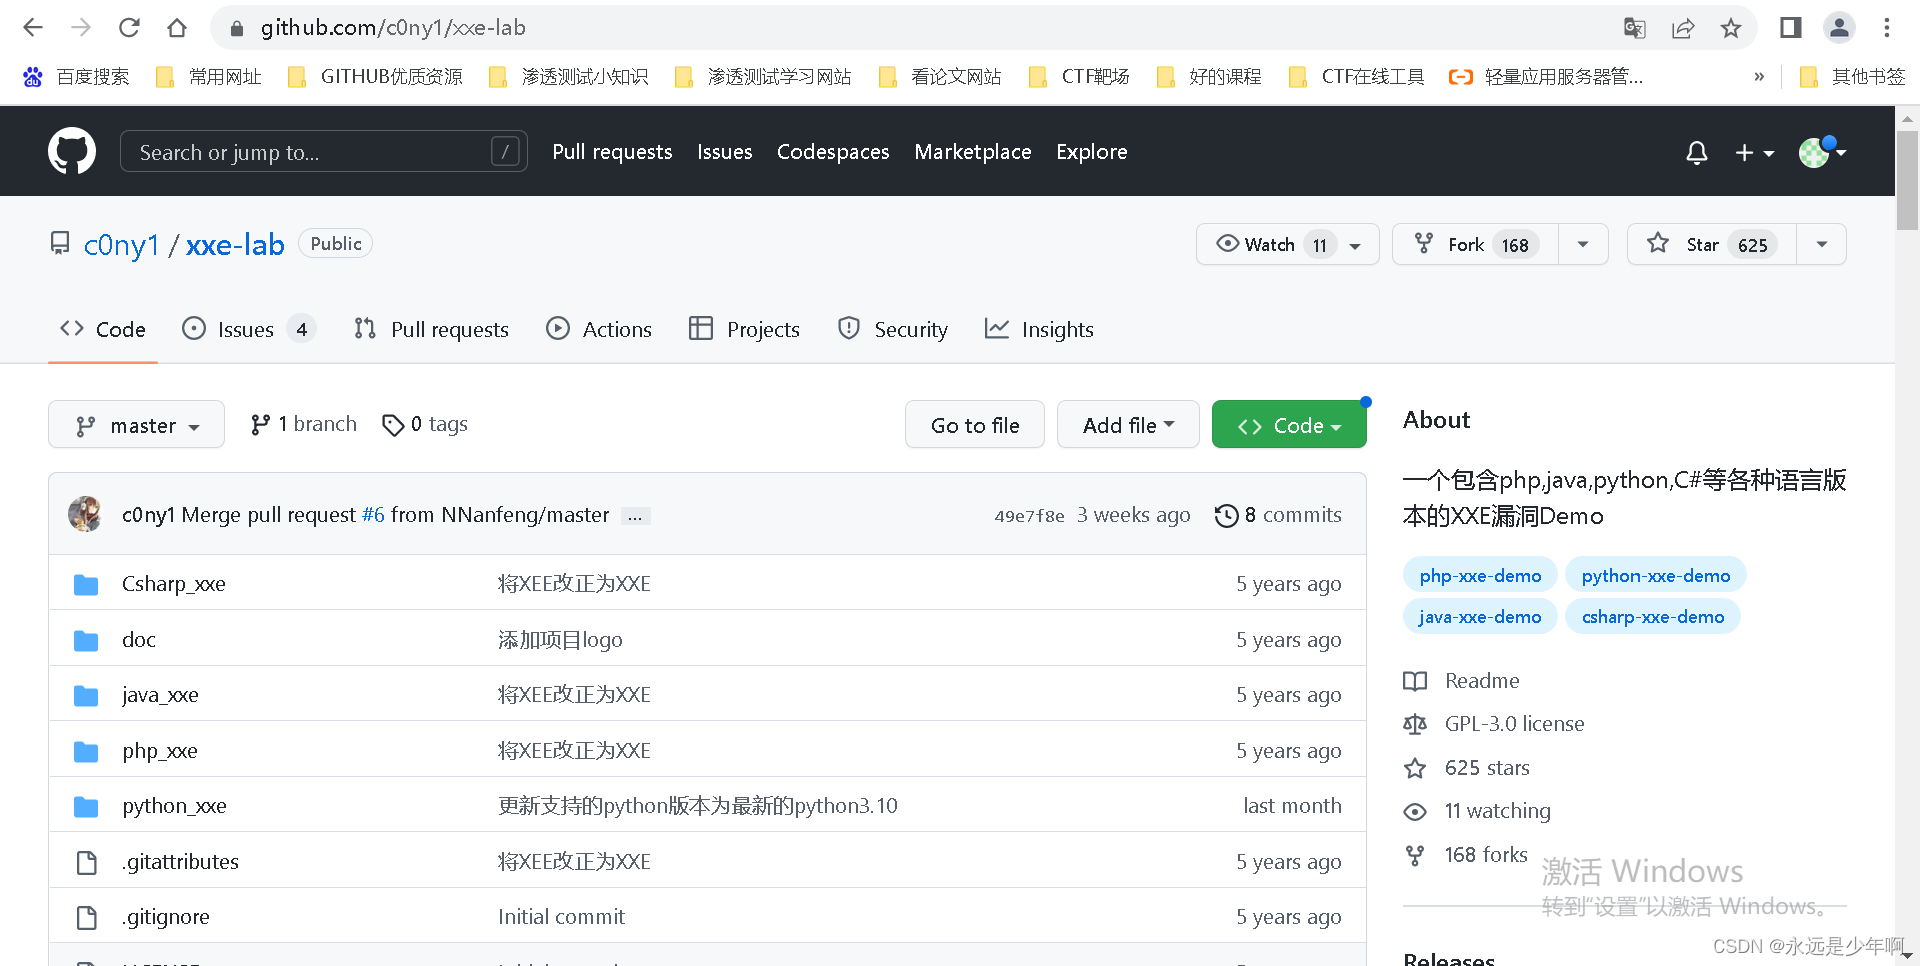Select the php-xxe-demo topic tag
This screenshot has height=966, width=1920.
1480,575
